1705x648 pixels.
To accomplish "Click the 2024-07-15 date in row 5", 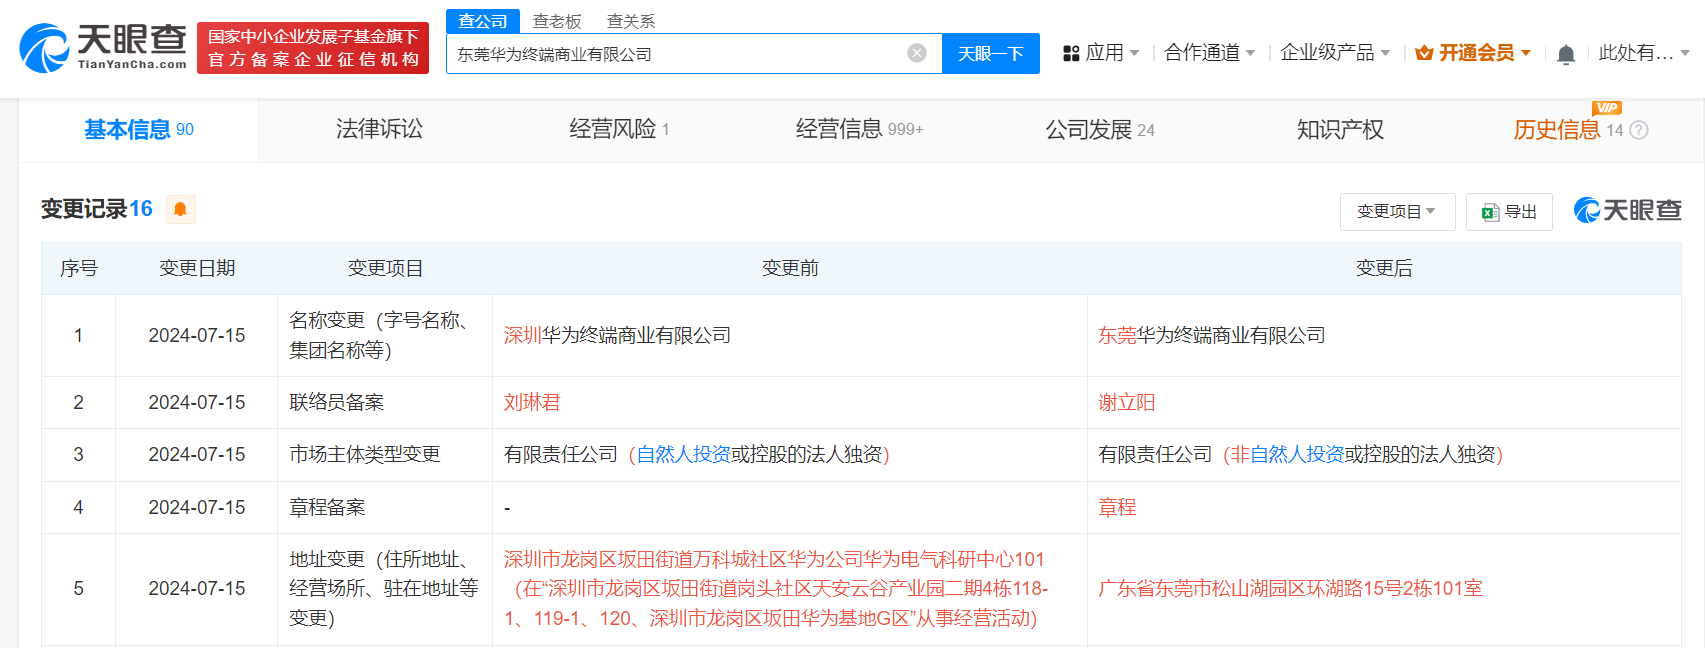I will 197,589.
